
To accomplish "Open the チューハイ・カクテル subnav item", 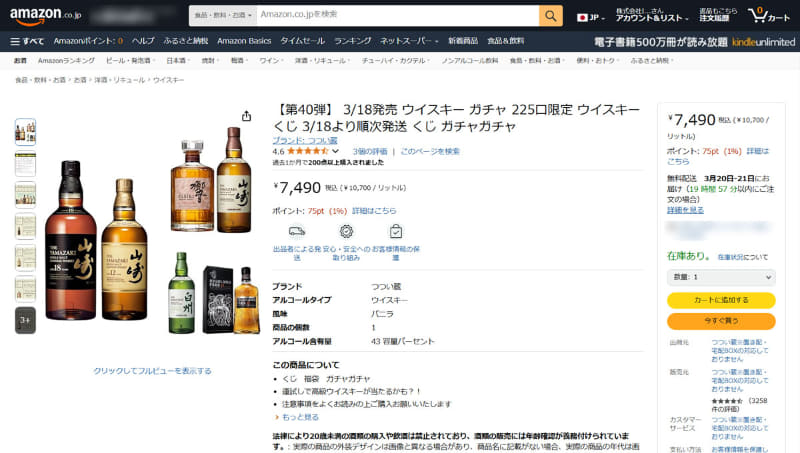I will point(395,61).
